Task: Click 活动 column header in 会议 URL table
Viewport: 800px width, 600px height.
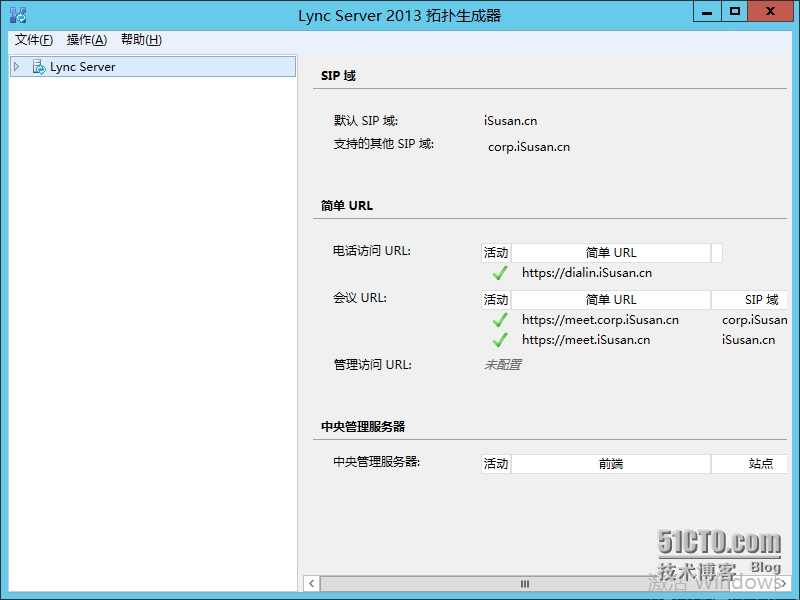Action: click(496, 299)
